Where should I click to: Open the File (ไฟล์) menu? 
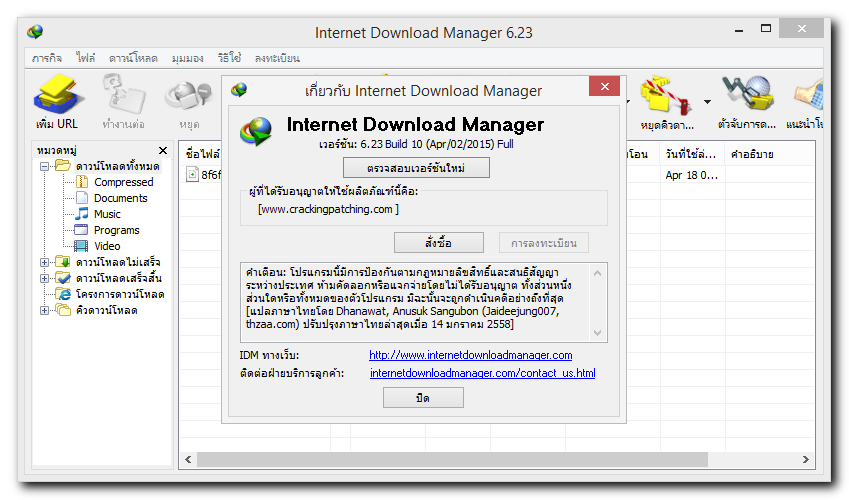click(x=86, y=57)
